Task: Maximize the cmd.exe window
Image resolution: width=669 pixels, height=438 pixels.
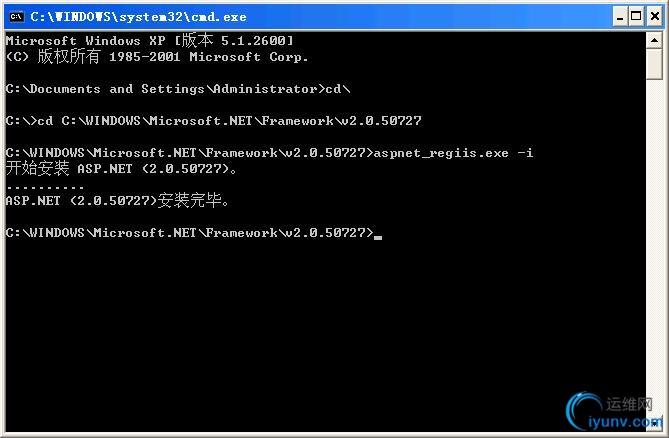Action: (x=636, y=17)
